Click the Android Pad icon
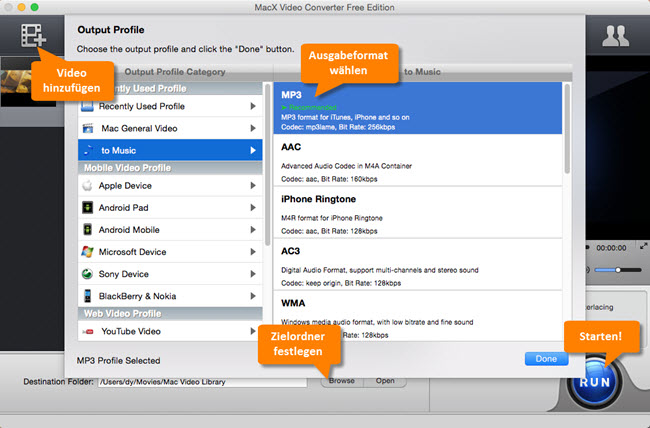 coord(87,207)
